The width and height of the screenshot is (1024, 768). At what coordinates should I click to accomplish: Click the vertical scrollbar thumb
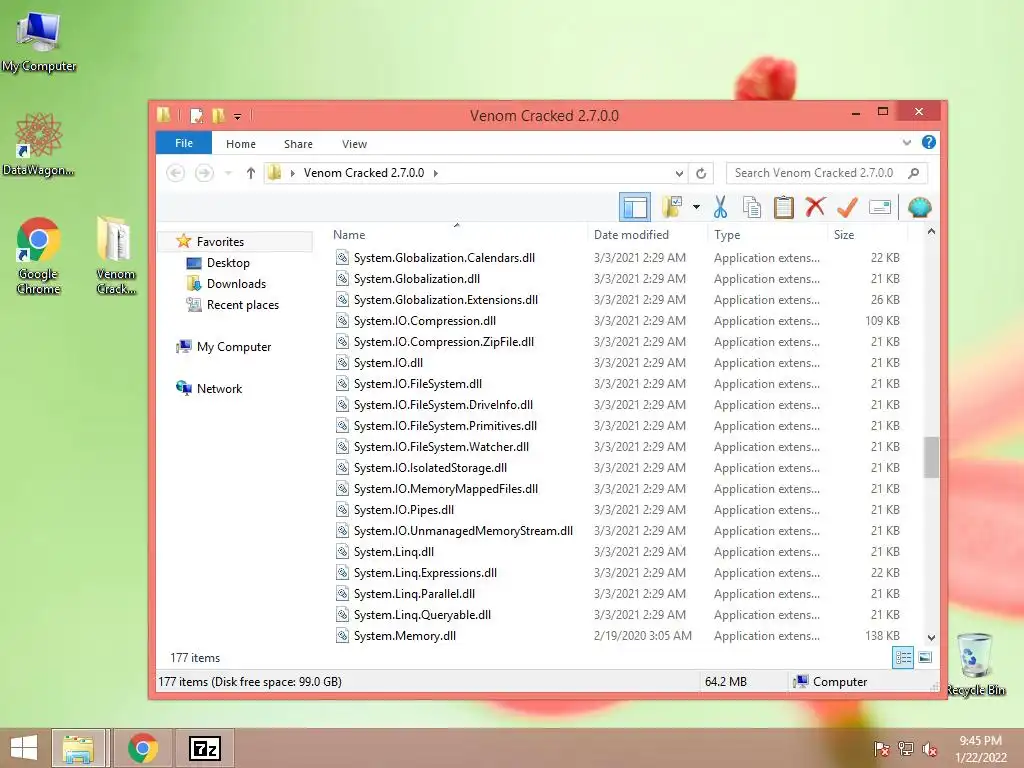coord(931,457)
